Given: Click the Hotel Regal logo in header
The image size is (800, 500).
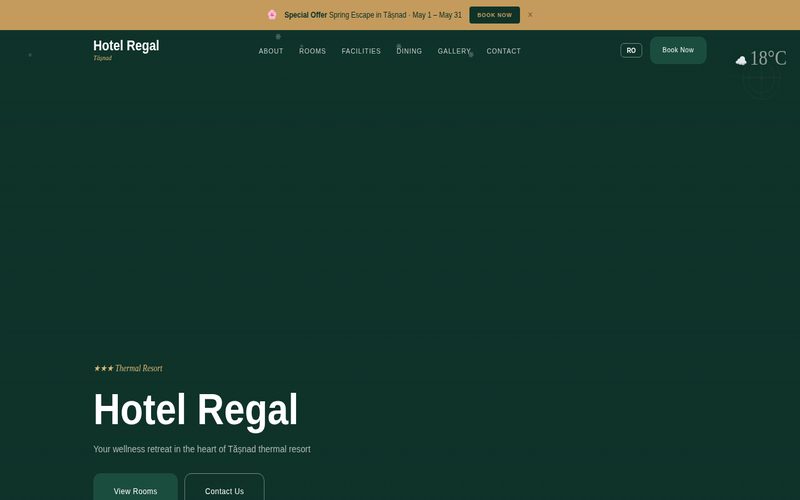Looking at the screenshot, I should point(126,48).
